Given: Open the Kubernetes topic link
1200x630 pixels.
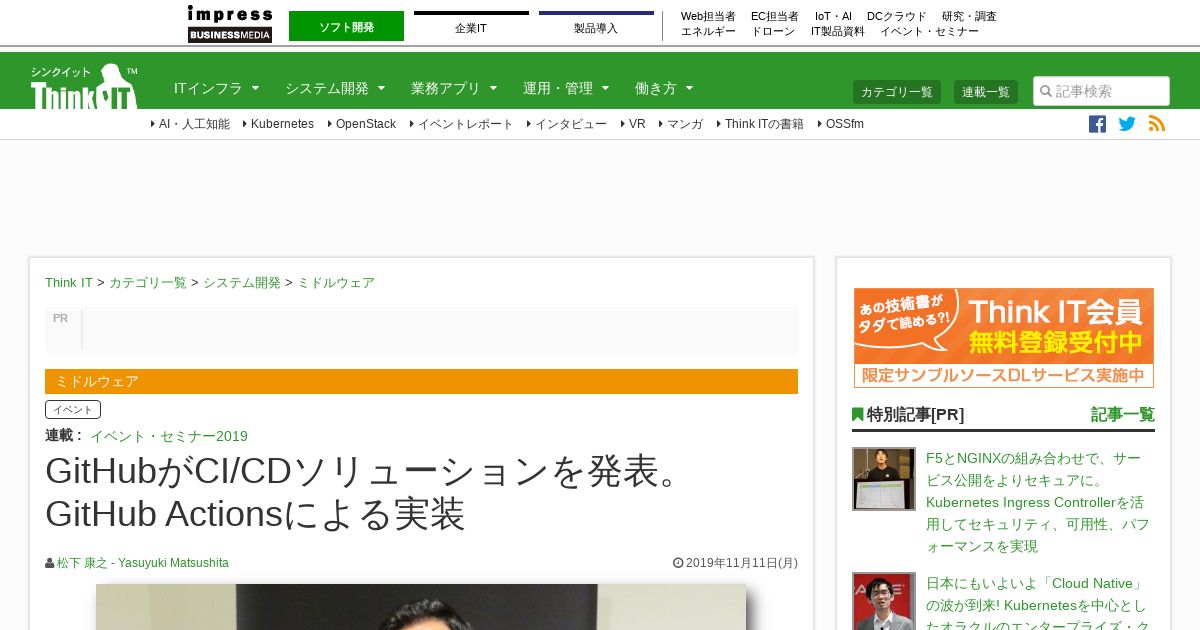Looking at the screenshot, I should tap(278, 124).
